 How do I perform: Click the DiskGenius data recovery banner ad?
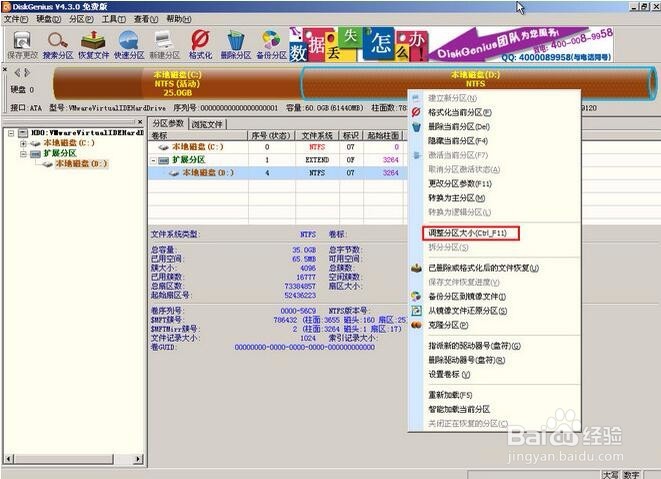click(x=451, y=44)
